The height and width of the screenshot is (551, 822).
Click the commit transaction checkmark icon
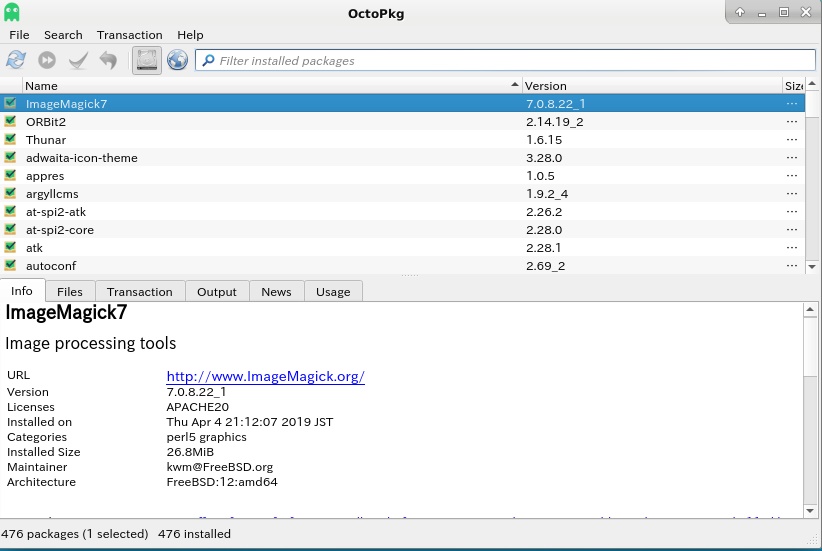(x=78, y=60)
